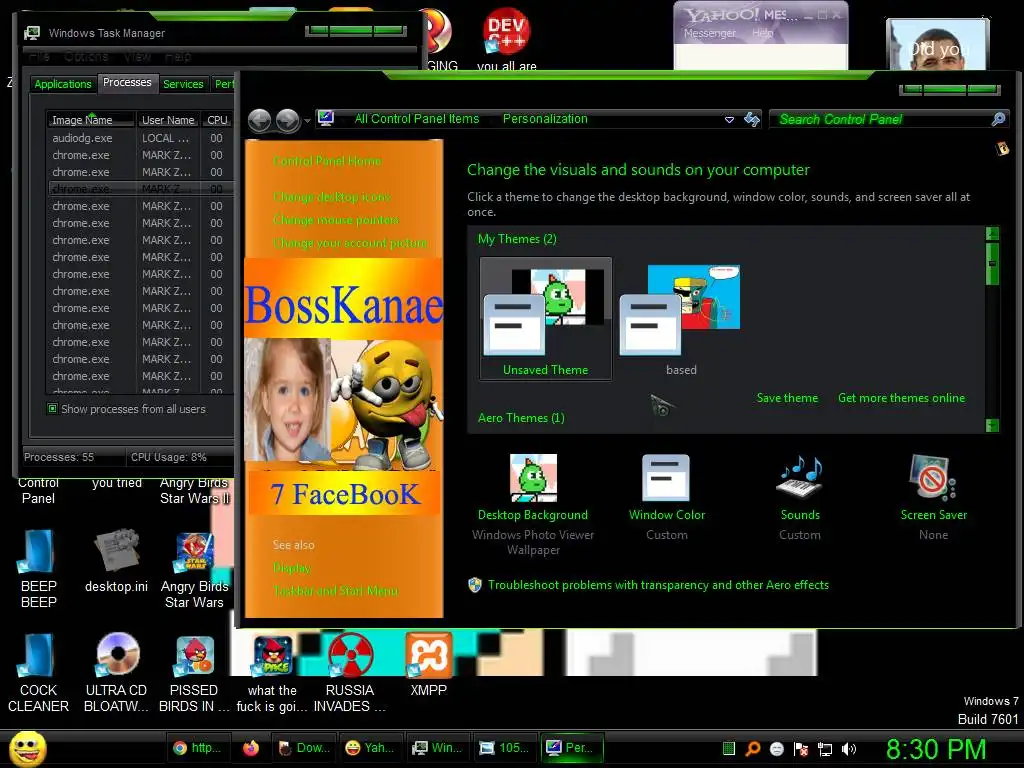Click the 8:30 PM taskbar clock

[x=936, y=749]
